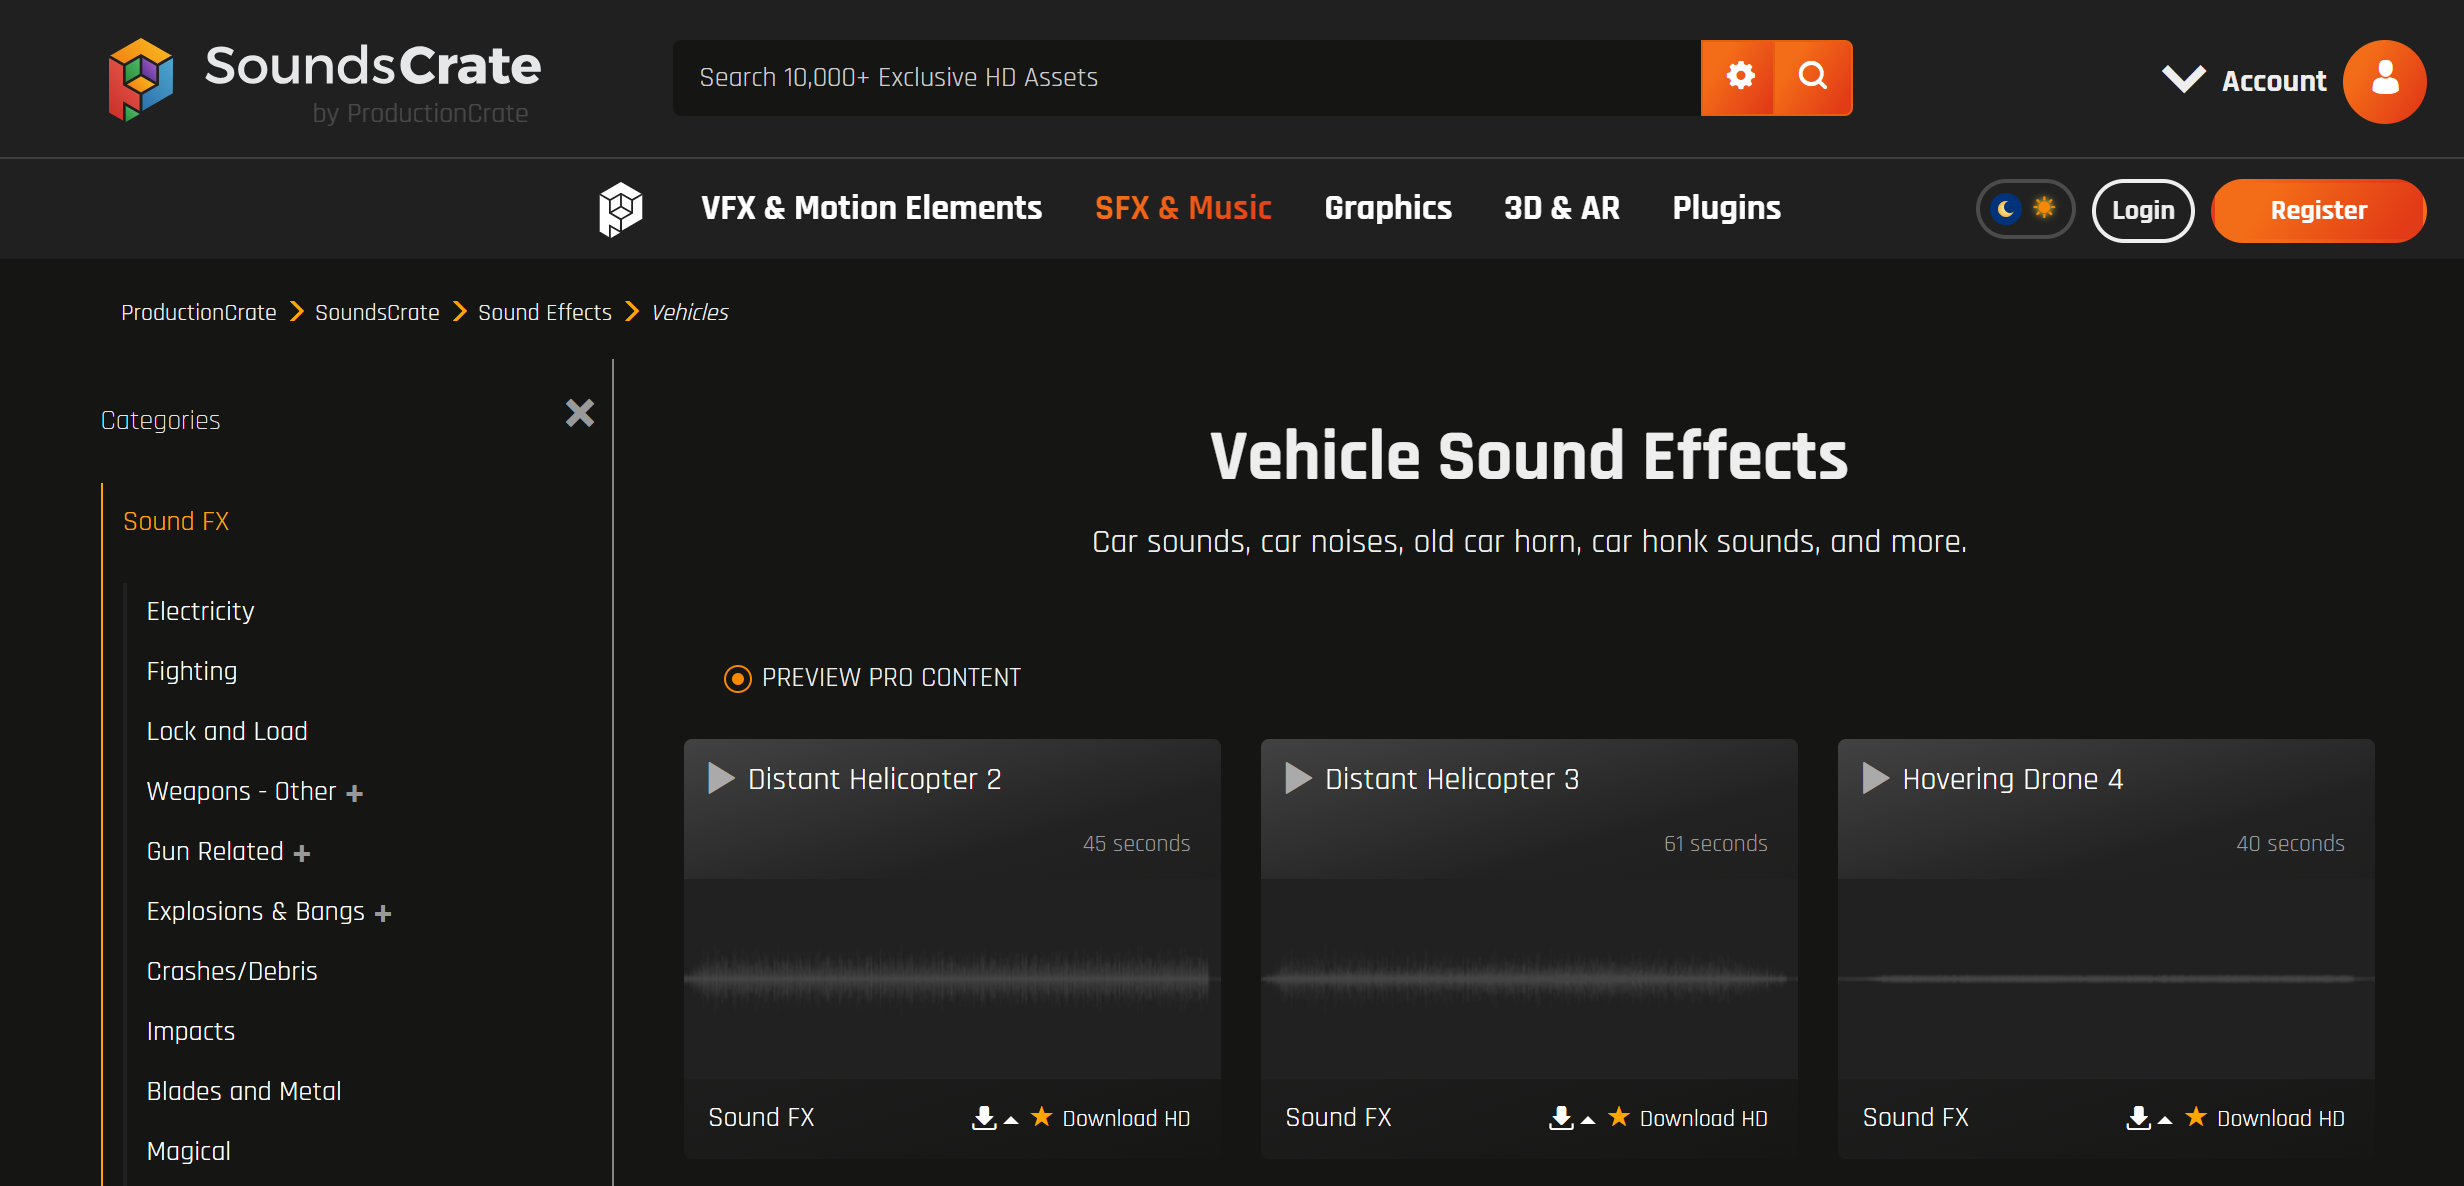Expand Weapons - Other subcategories
The width and height of the screenshot is (2464, 1186).
(355, 793)
